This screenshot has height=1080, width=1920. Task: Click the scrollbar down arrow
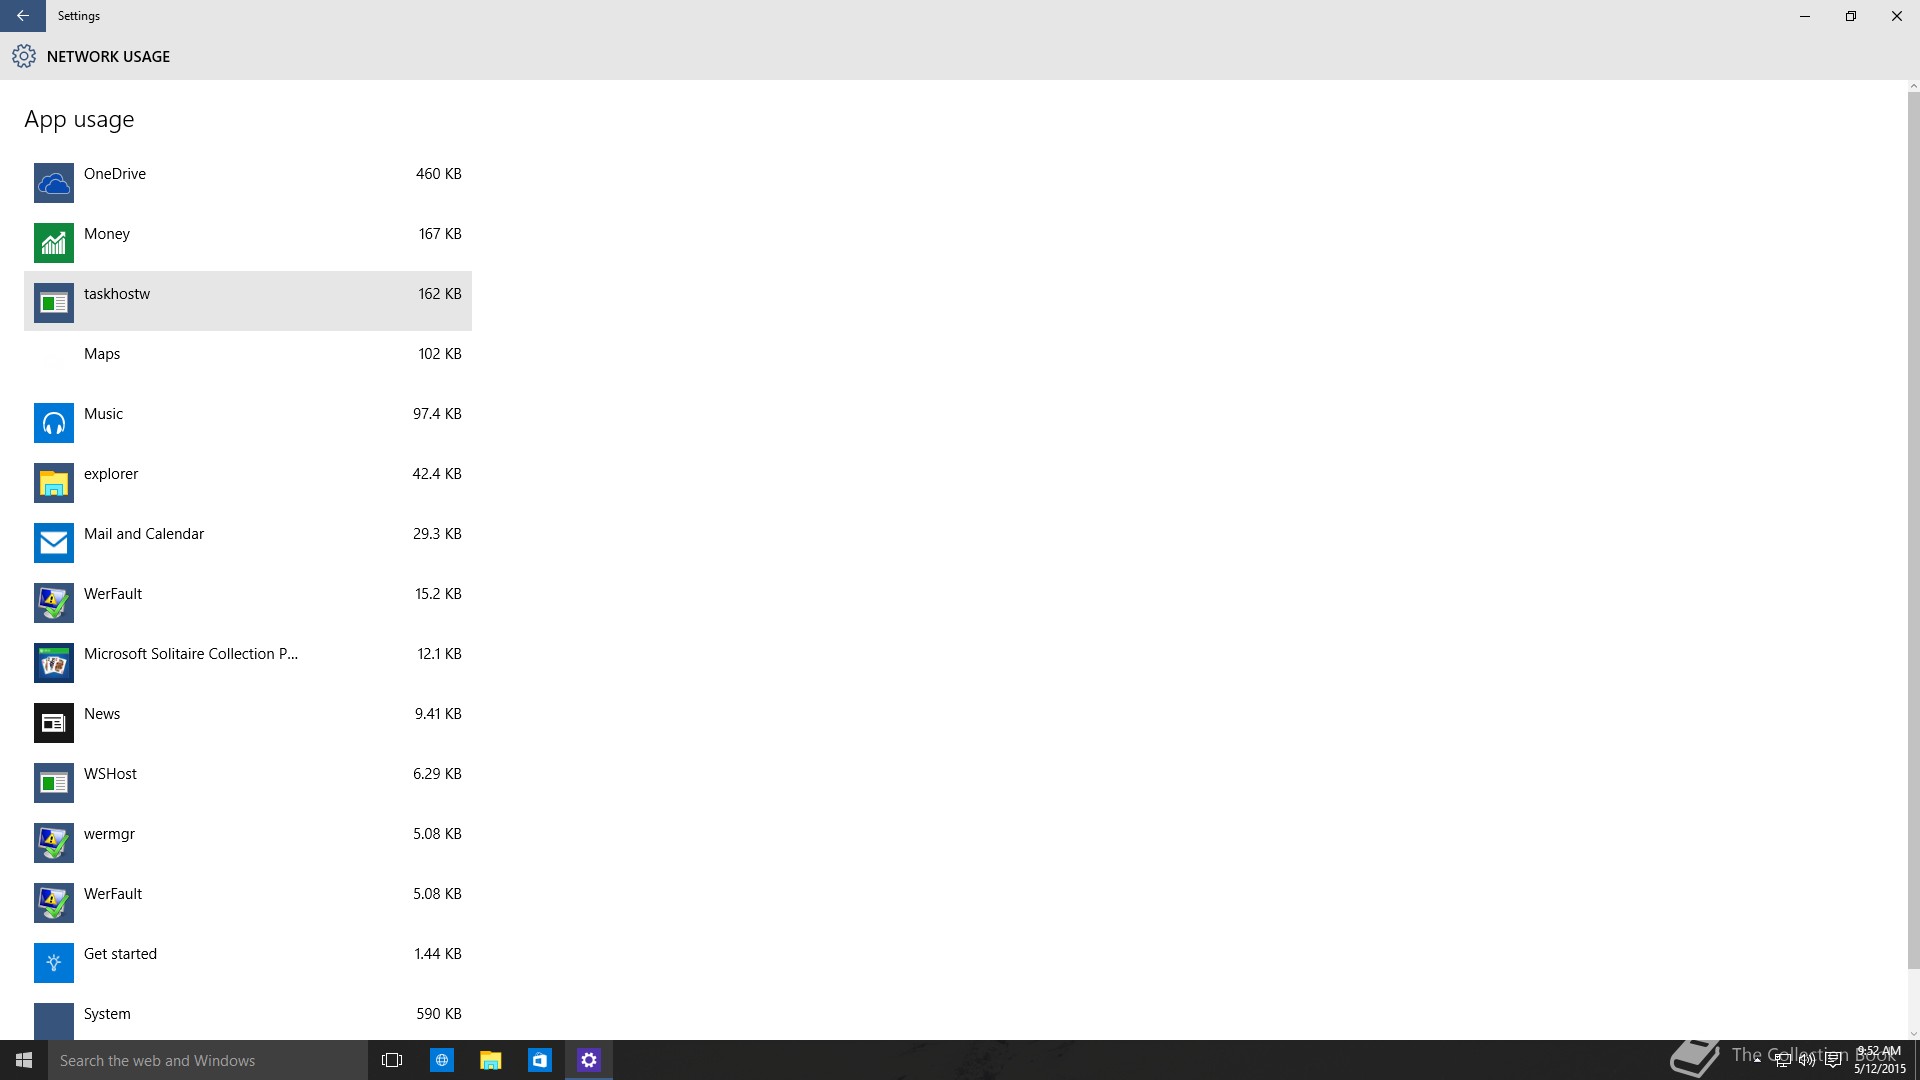point(1913,1034)
